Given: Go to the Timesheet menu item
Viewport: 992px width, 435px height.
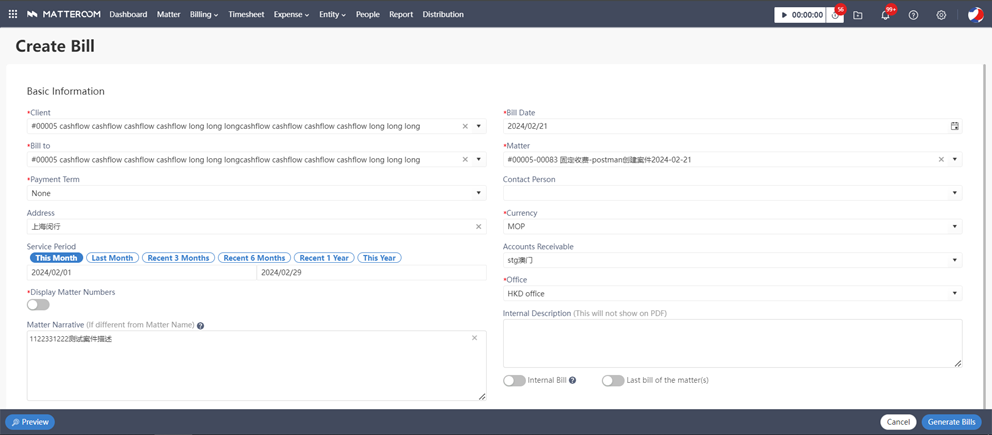Looking at the screenshot, I should (245, 15).
